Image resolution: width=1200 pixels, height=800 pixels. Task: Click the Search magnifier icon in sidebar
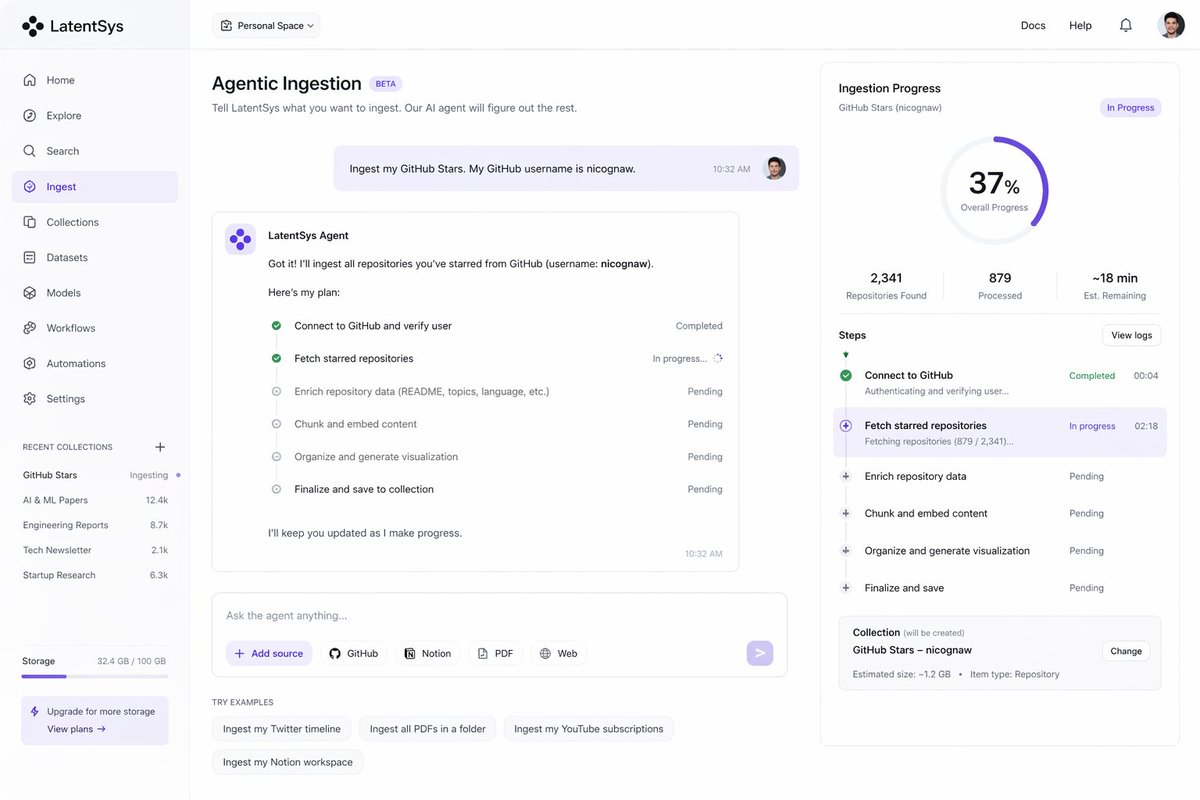click(30, 151)
